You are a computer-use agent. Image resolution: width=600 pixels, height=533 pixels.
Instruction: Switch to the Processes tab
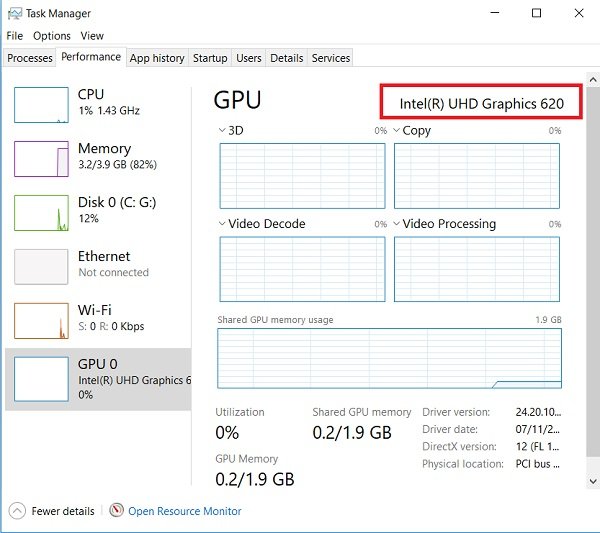[x=30, y=58]
